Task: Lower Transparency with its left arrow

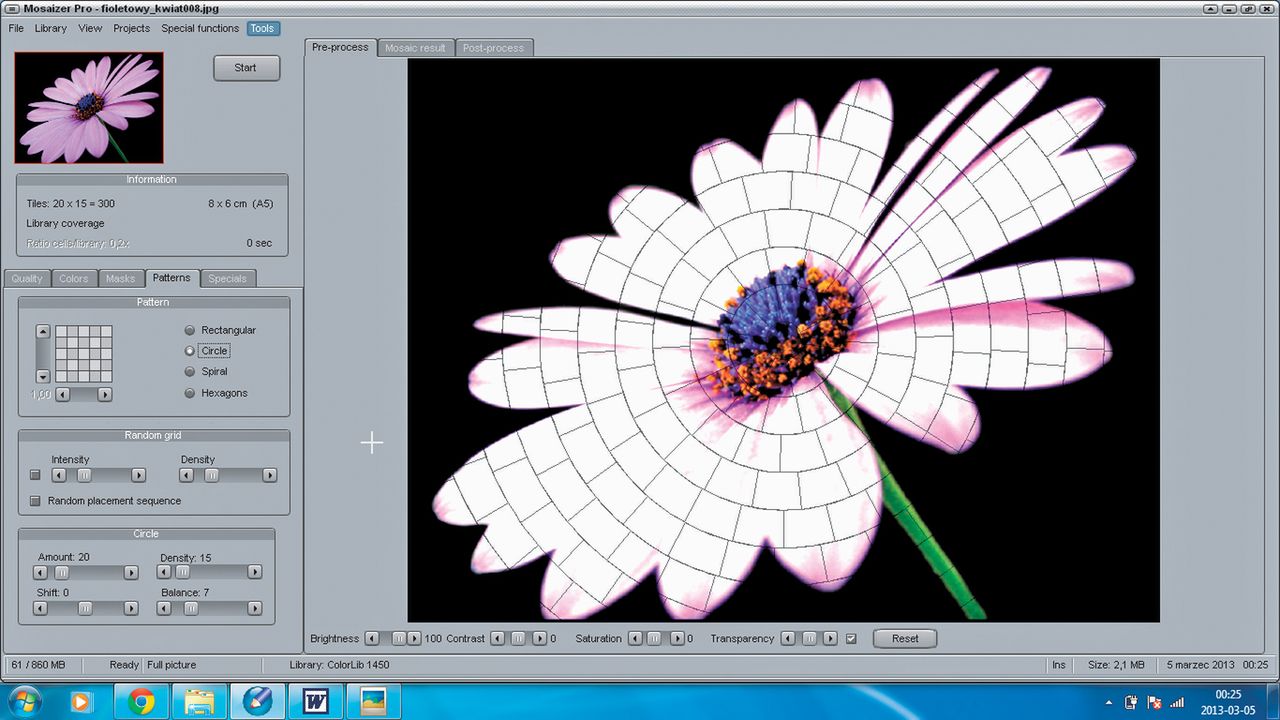Action: 788,638
